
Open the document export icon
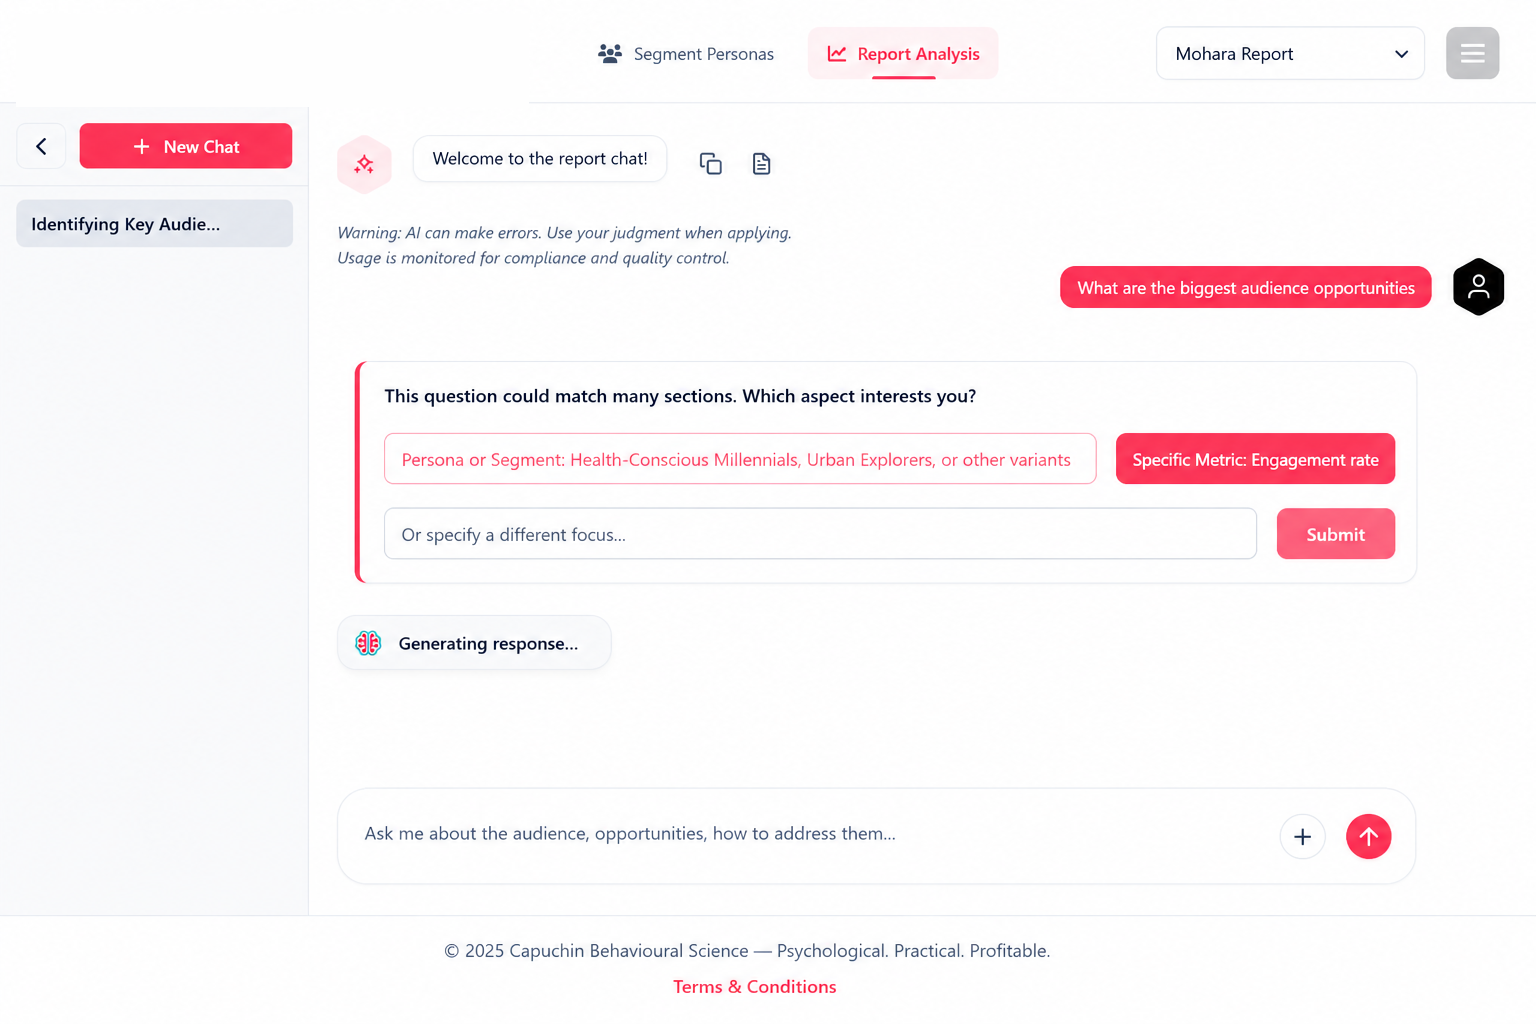tap(761, 163)
